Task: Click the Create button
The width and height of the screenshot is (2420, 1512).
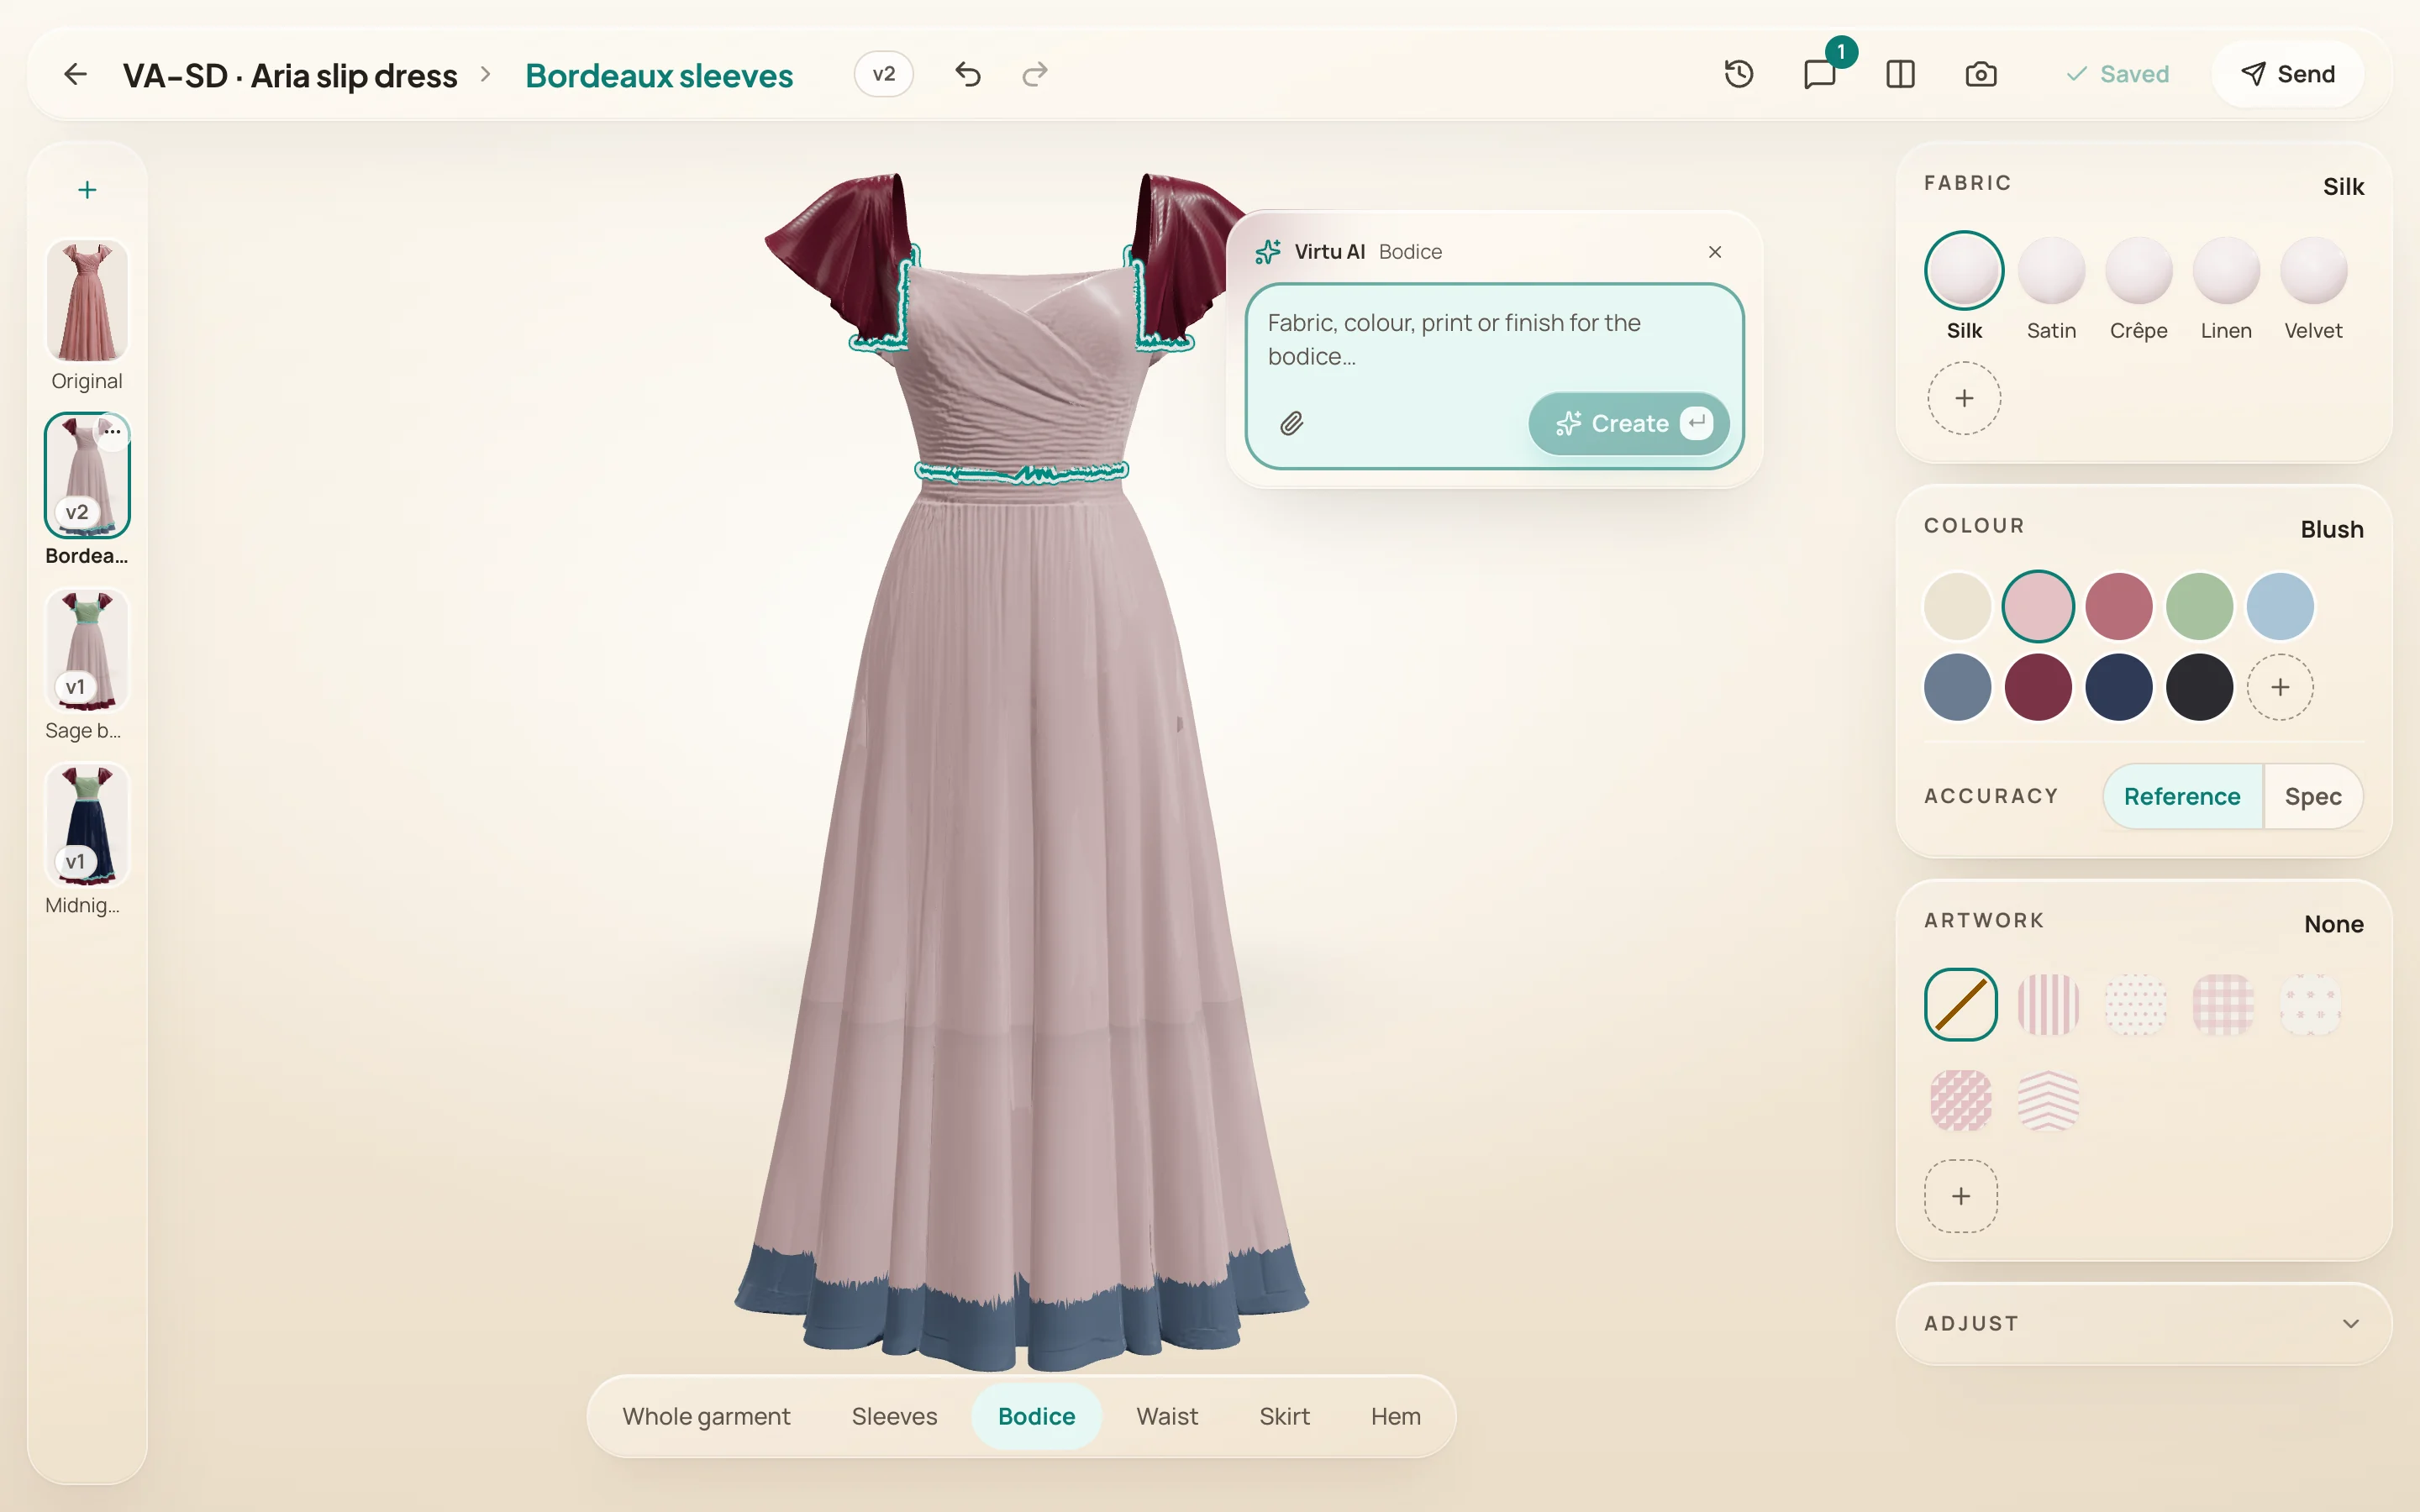Action: [1628, 424]
